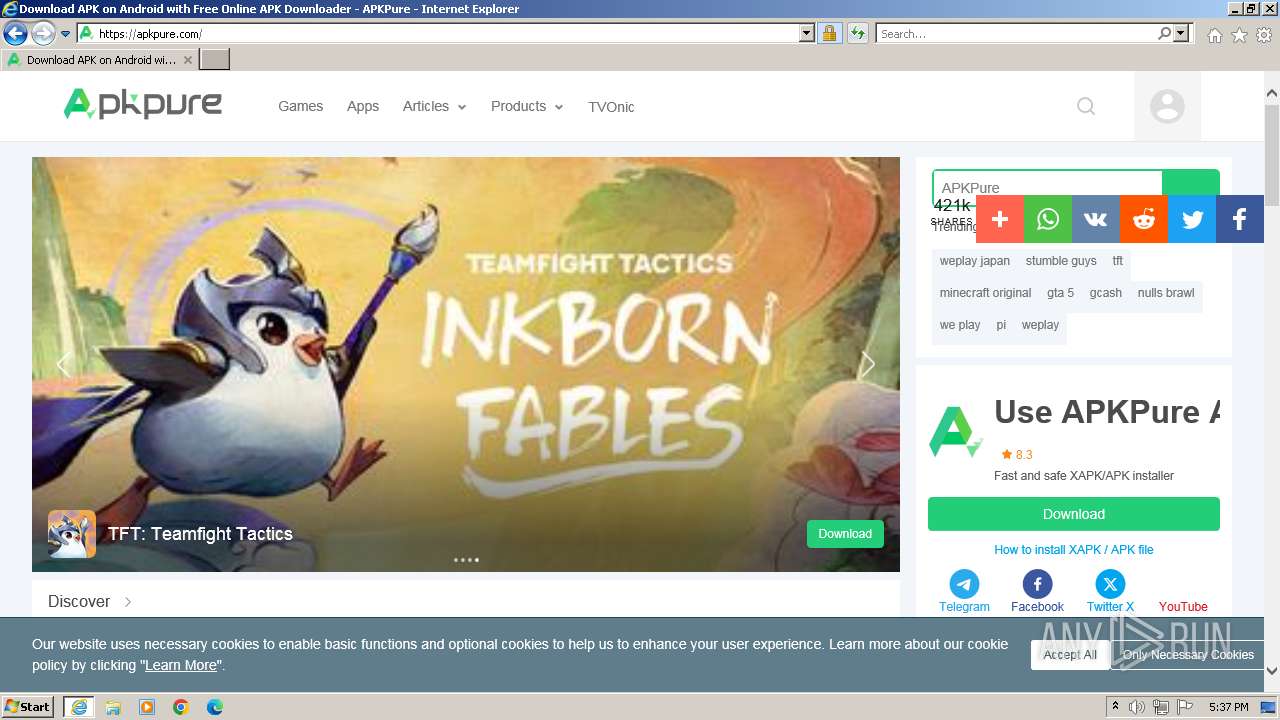Screen dimensions: 1280x720
Task: Show next banner slide with right arrow
Action: coord(868,365)
